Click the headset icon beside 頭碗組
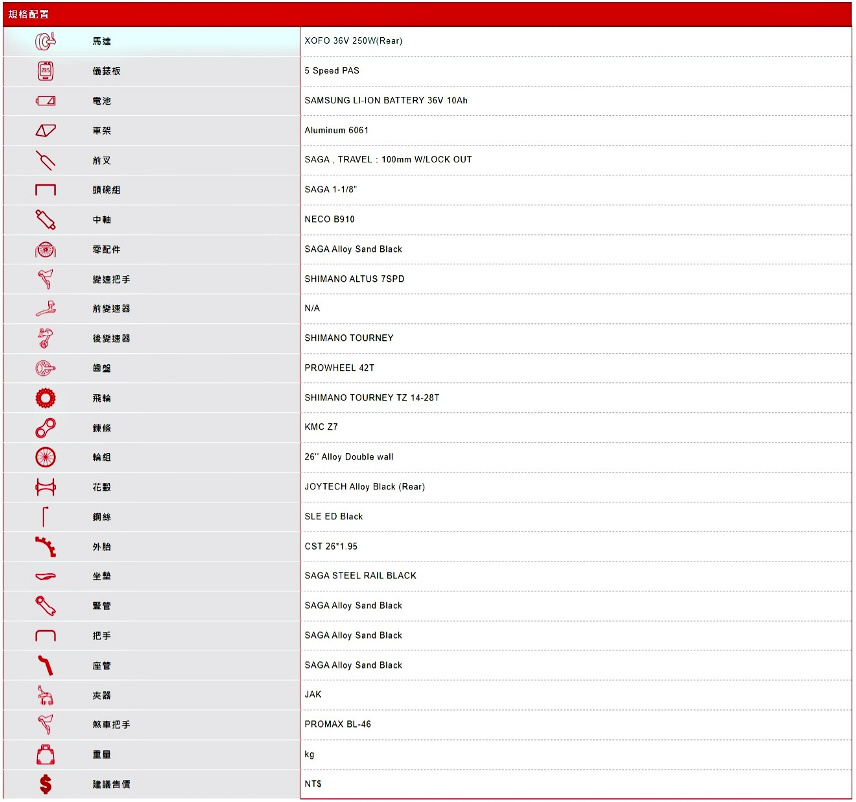856x802 pixels. 45,190
